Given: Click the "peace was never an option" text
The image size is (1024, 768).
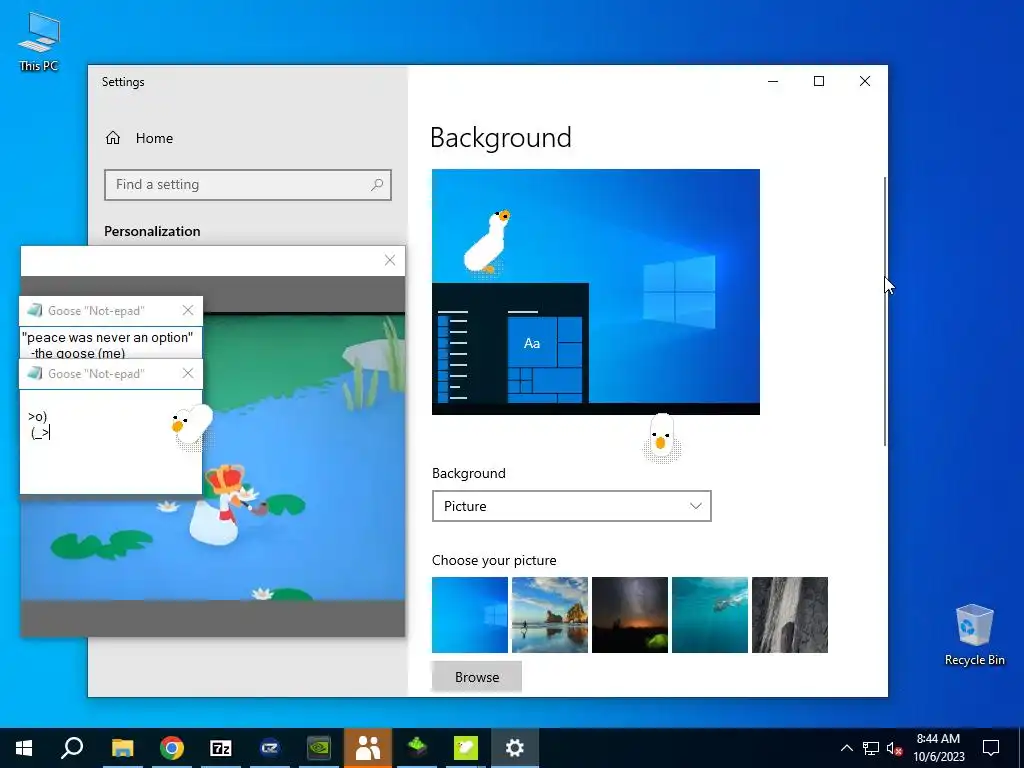Looking at the screenshot, I should coord(108,338).
